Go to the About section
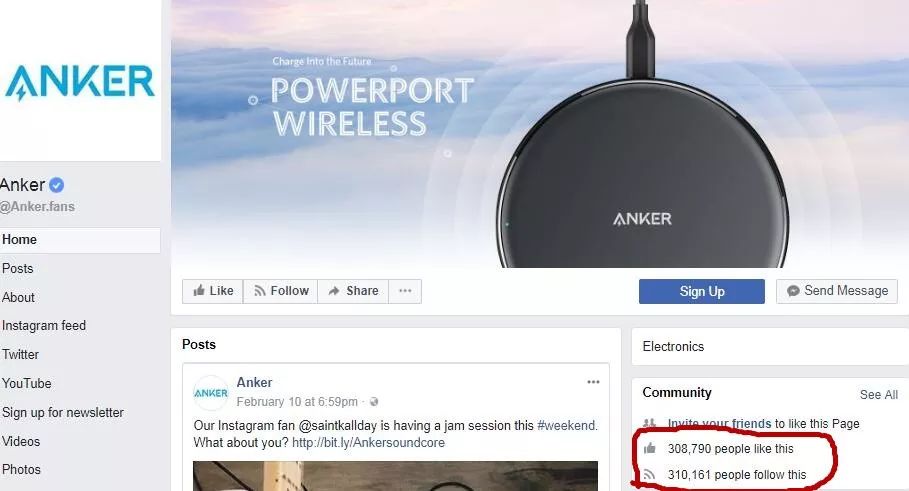 [18, 297]
